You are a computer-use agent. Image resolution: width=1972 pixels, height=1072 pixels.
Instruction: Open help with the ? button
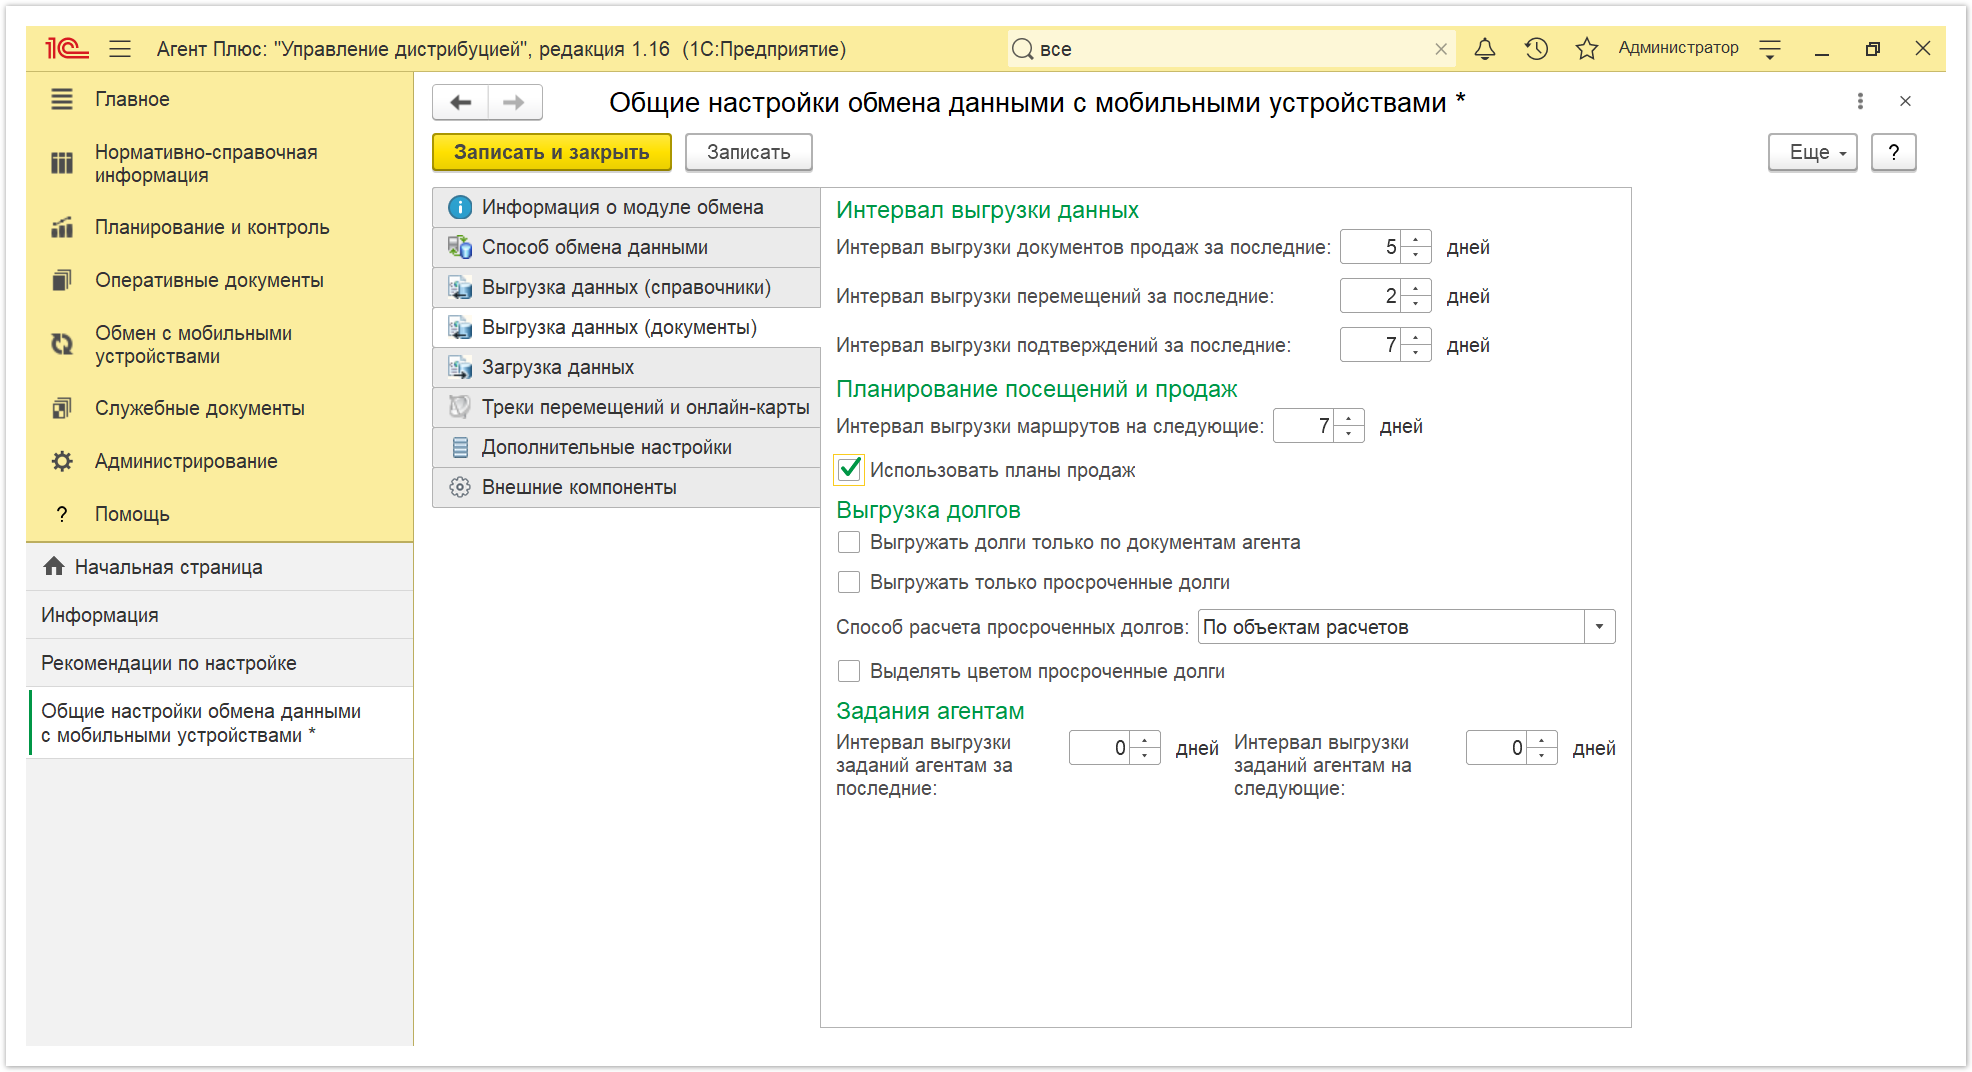[1893, 152]
